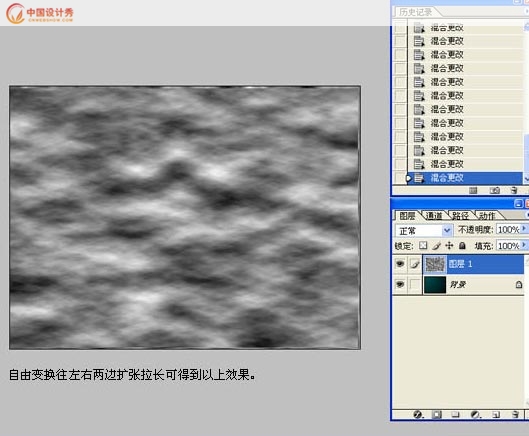Toggle lock image pixels brush icon
This screenshot has width=529, height=436.
tap(436, 246)
